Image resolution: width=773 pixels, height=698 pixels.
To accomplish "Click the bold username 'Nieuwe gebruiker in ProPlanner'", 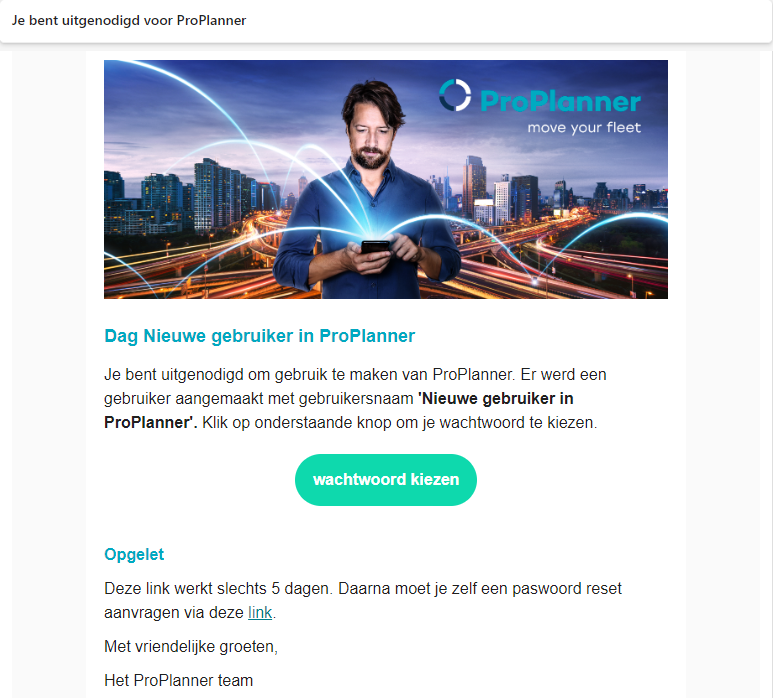I will point(339,411).
